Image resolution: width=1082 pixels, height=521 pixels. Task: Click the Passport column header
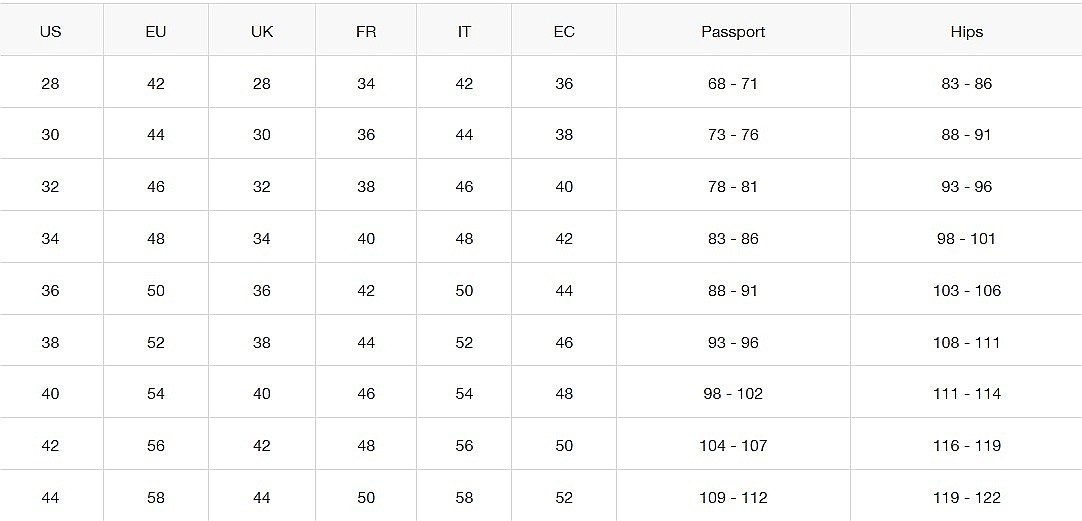pos(733,32)
